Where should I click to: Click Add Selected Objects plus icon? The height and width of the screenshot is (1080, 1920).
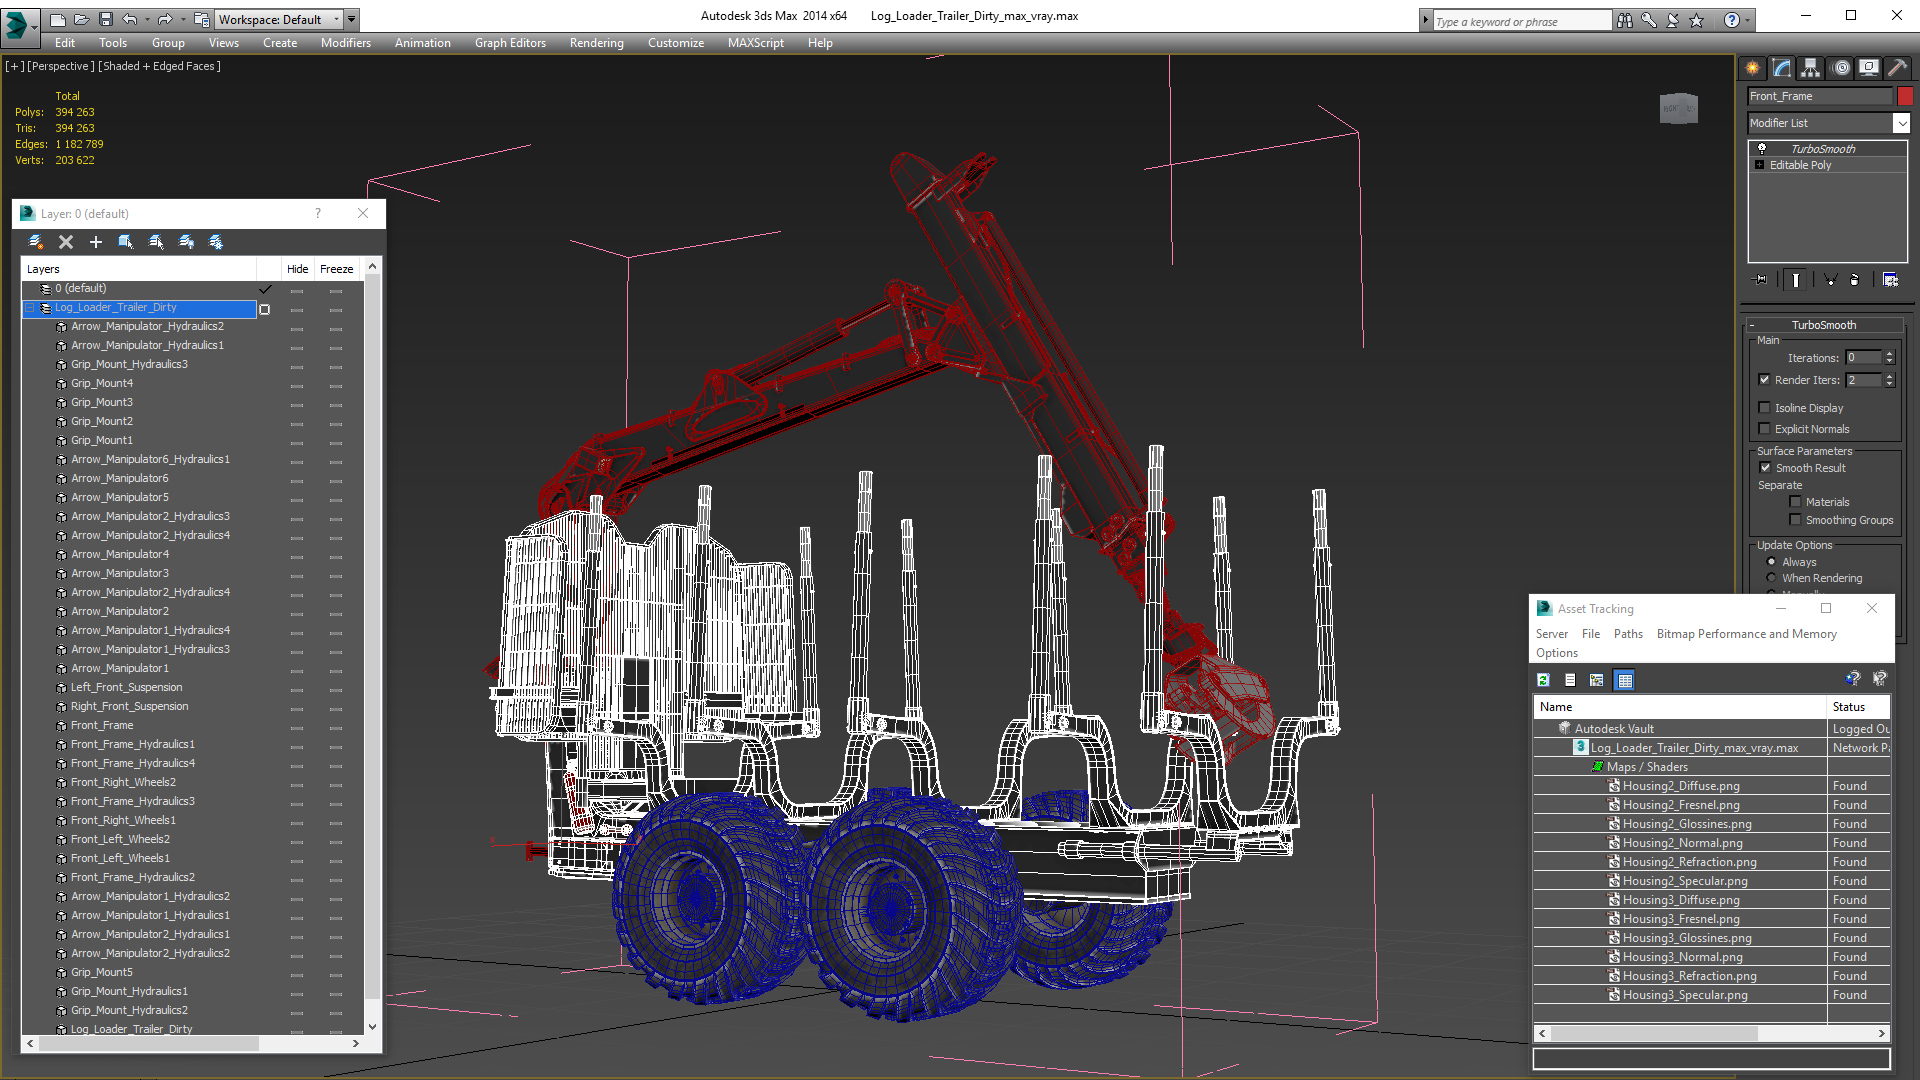(x=96, y=242)
